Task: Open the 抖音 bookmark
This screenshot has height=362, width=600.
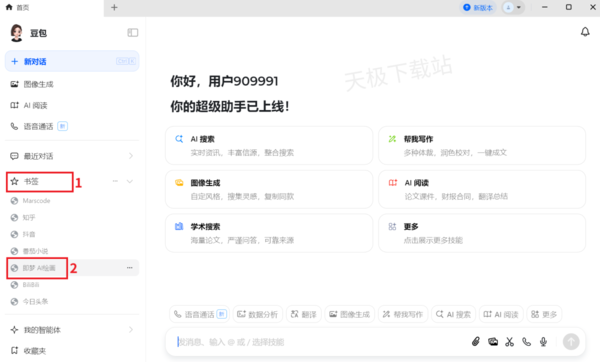Action: (72, 234)
